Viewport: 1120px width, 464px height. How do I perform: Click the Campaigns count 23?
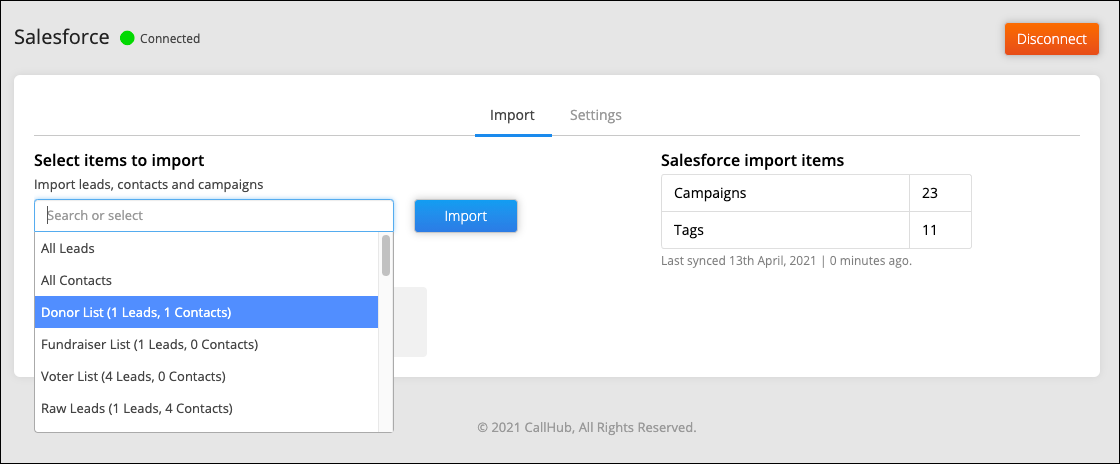(x=929, y=193)
